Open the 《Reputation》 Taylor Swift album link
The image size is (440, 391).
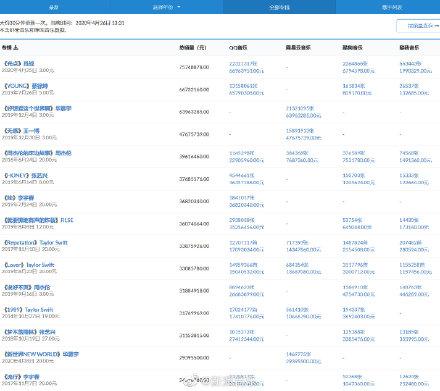click(36, 243)
